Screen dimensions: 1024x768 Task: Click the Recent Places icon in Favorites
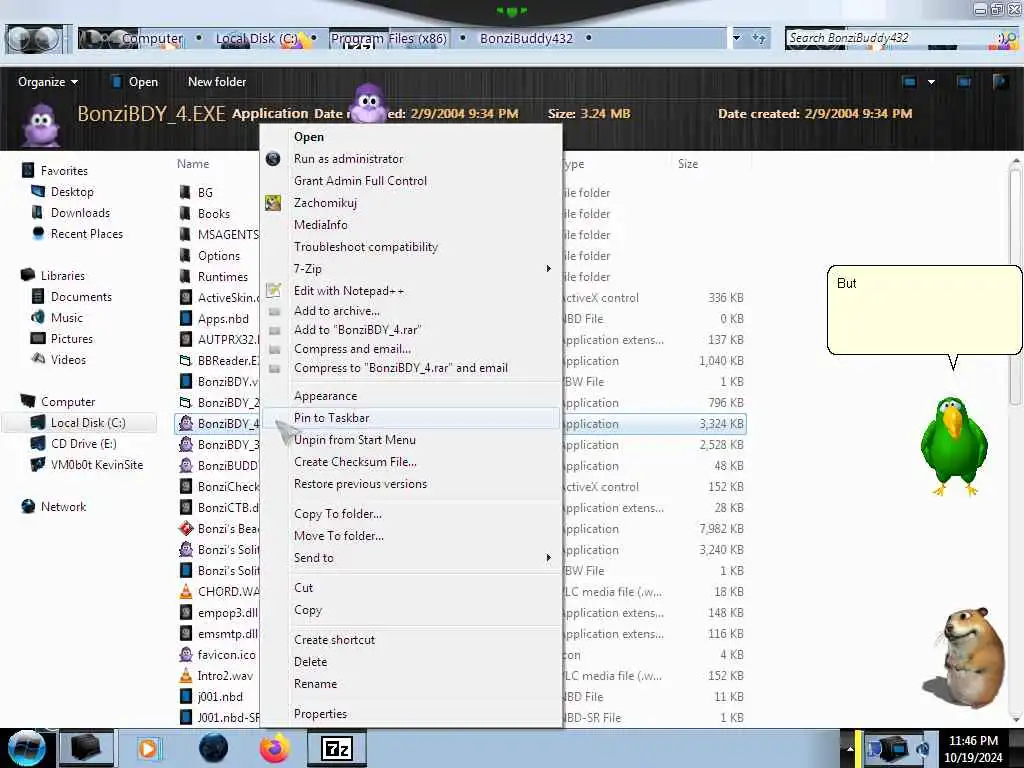tap(38, 234)
